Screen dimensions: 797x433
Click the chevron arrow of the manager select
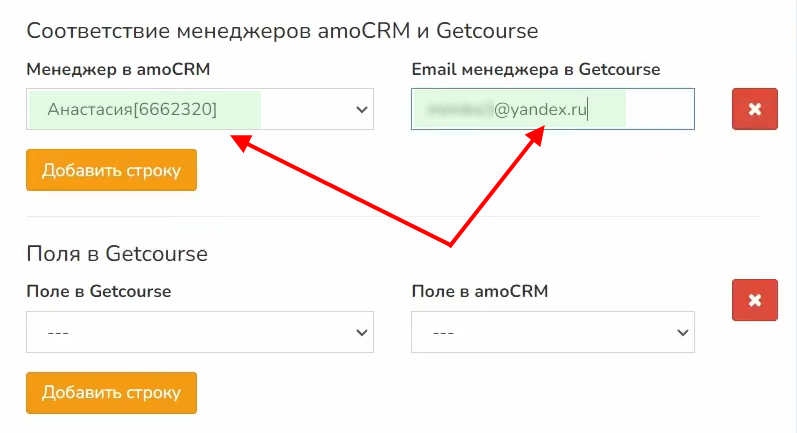[362, 109]
